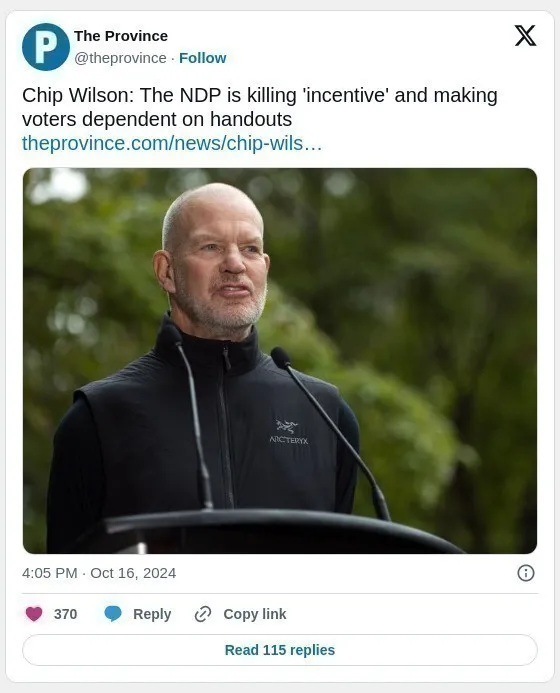Click the Arc'teryx logo in the photo

289,432
